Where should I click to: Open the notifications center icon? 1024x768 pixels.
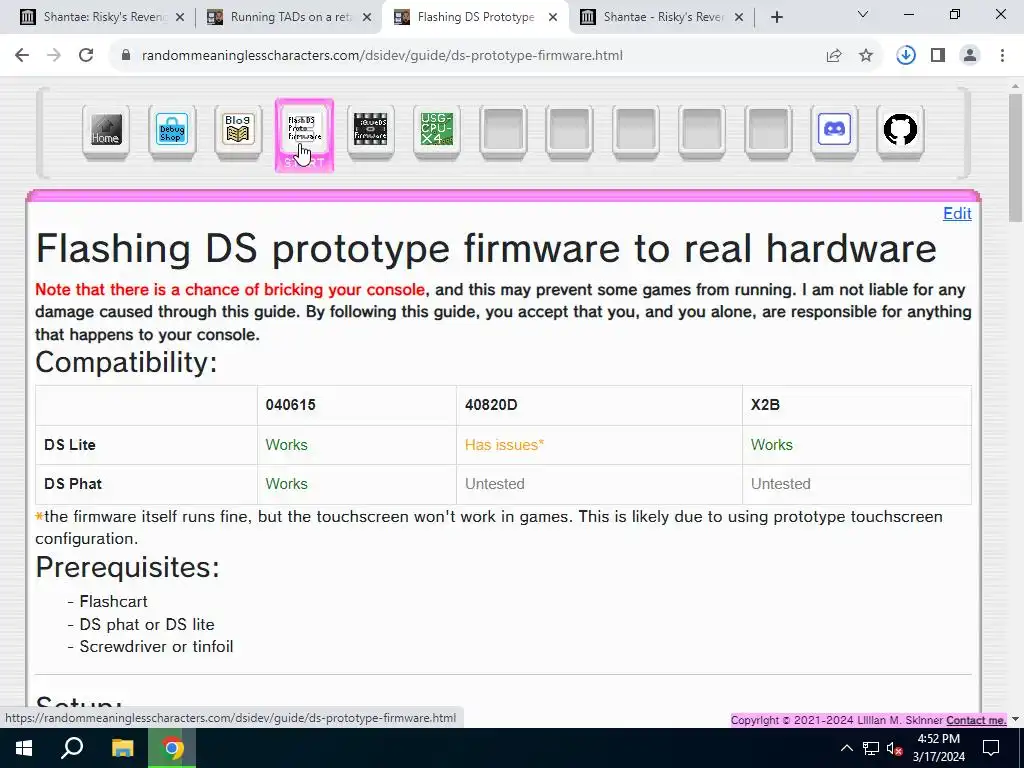pyautogui.click(x=991, y=748)
